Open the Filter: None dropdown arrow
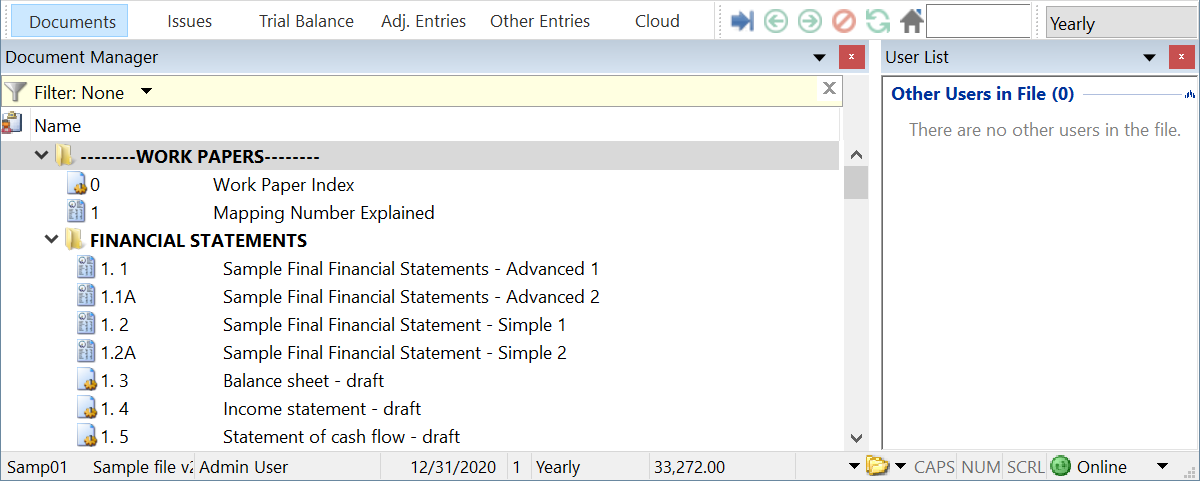The image size is (1200, 481). pos(146,92)
